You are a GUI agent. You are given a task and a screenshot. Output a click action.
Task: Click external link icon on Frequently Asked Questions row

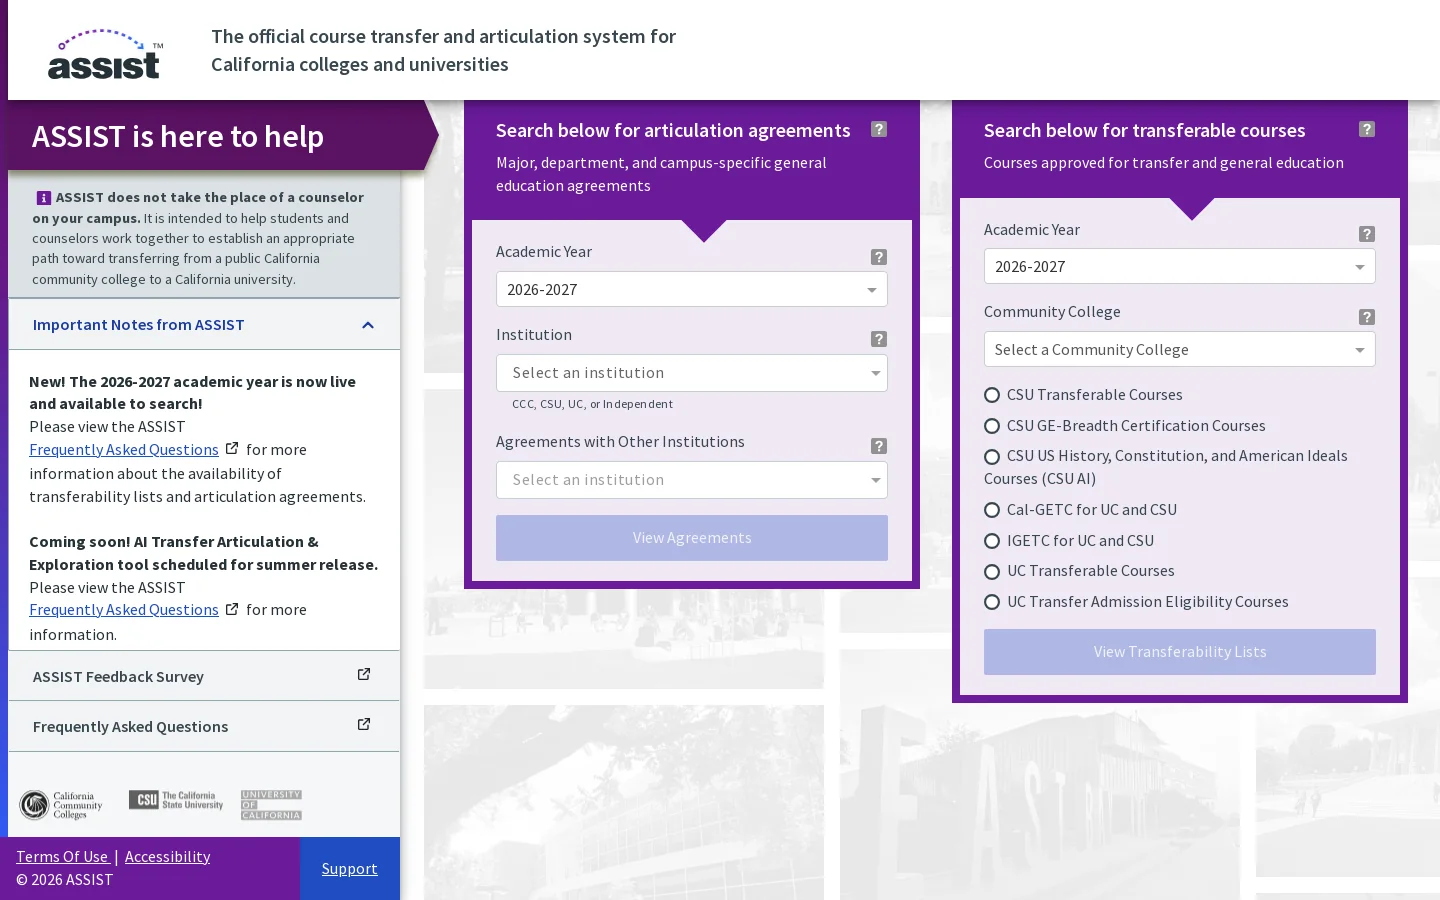[x=364, y=725]
